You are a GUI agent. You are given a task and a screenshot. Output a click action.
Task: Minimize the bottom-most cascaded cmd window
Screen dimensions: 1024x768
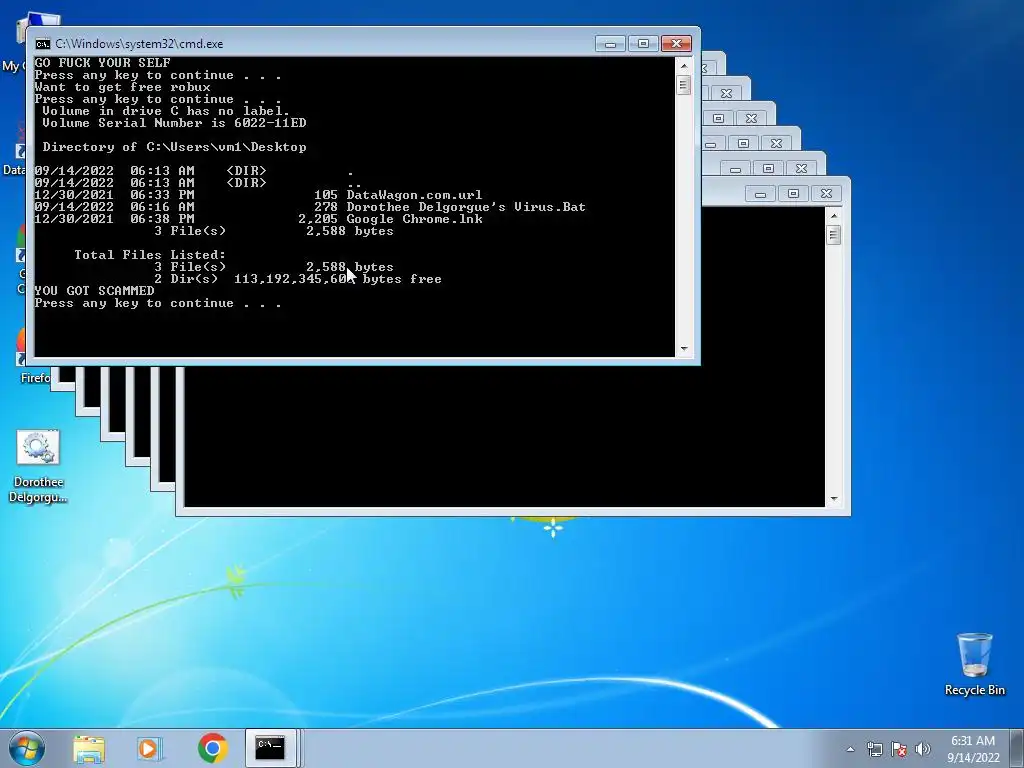pos(760,194)
